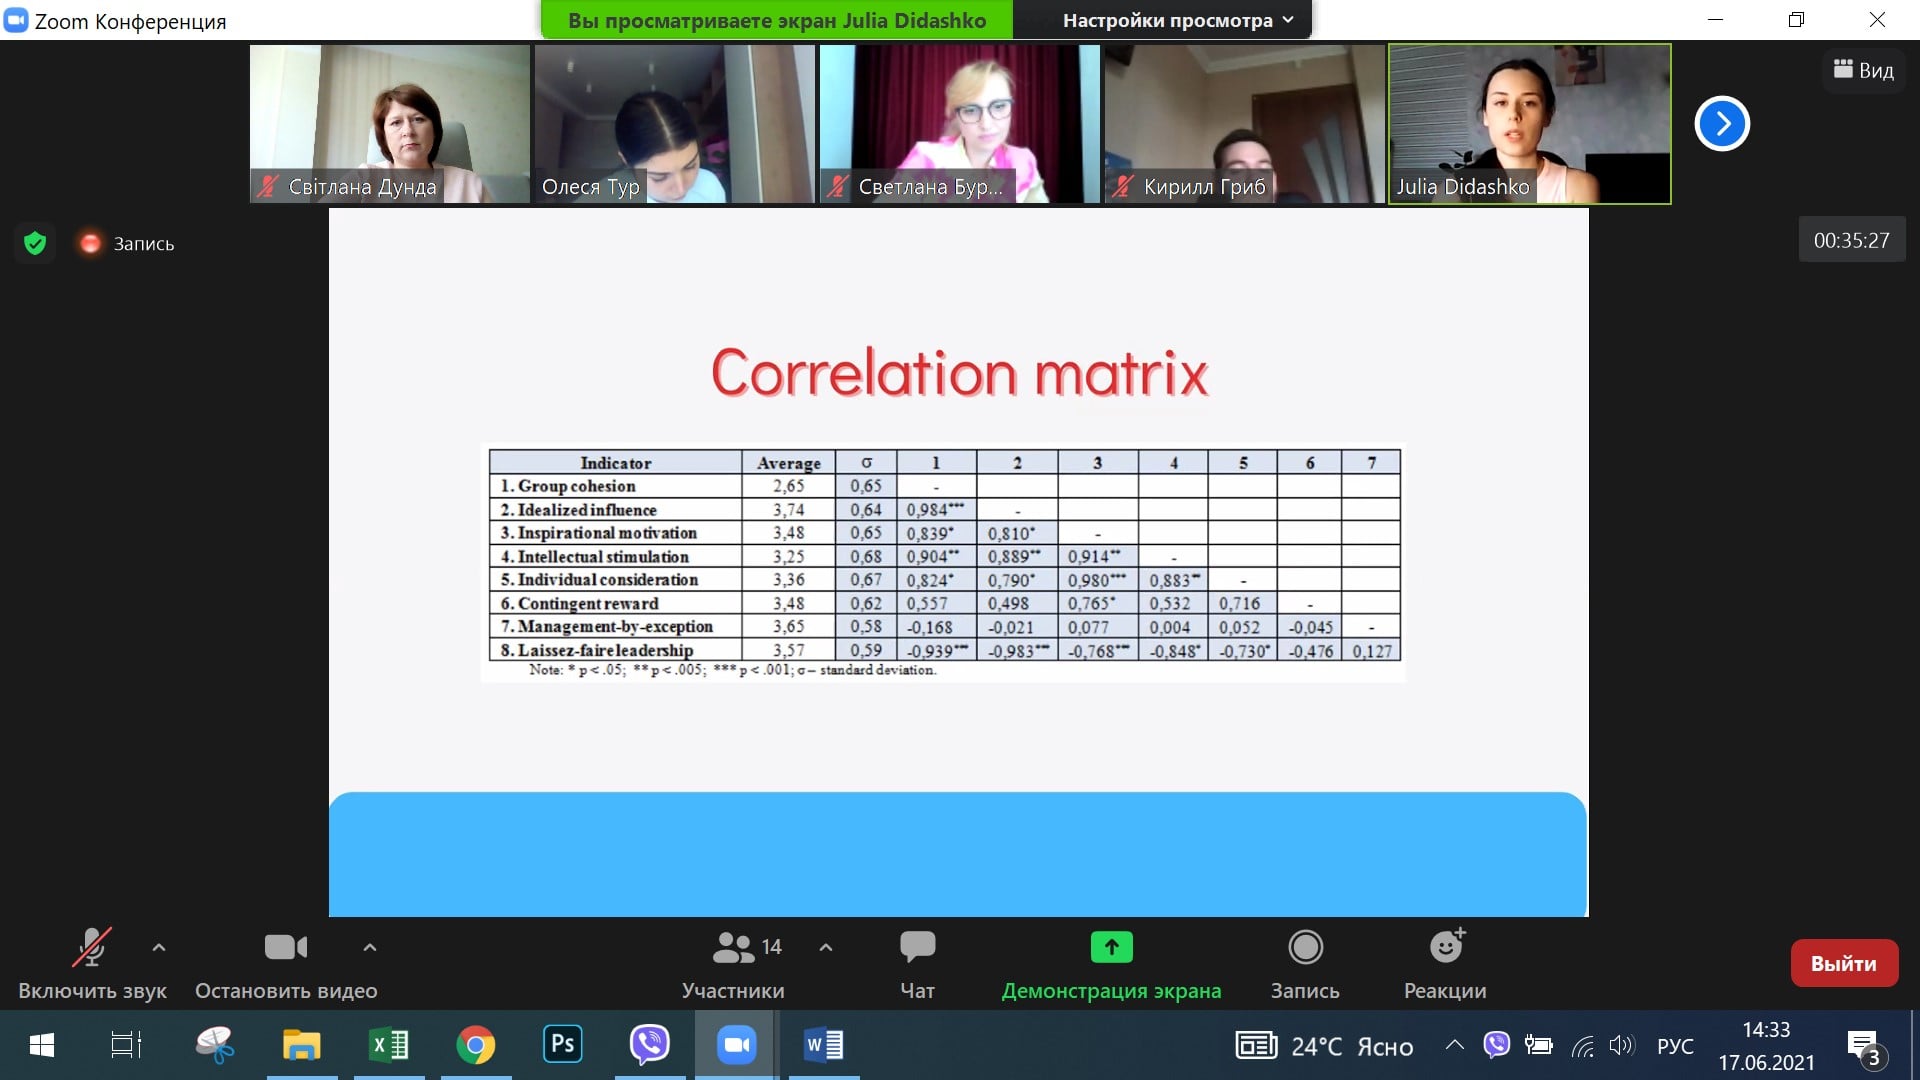Expand video options arrow beside camera
The image size is (1920, 1080).
(x=369, y=947)
